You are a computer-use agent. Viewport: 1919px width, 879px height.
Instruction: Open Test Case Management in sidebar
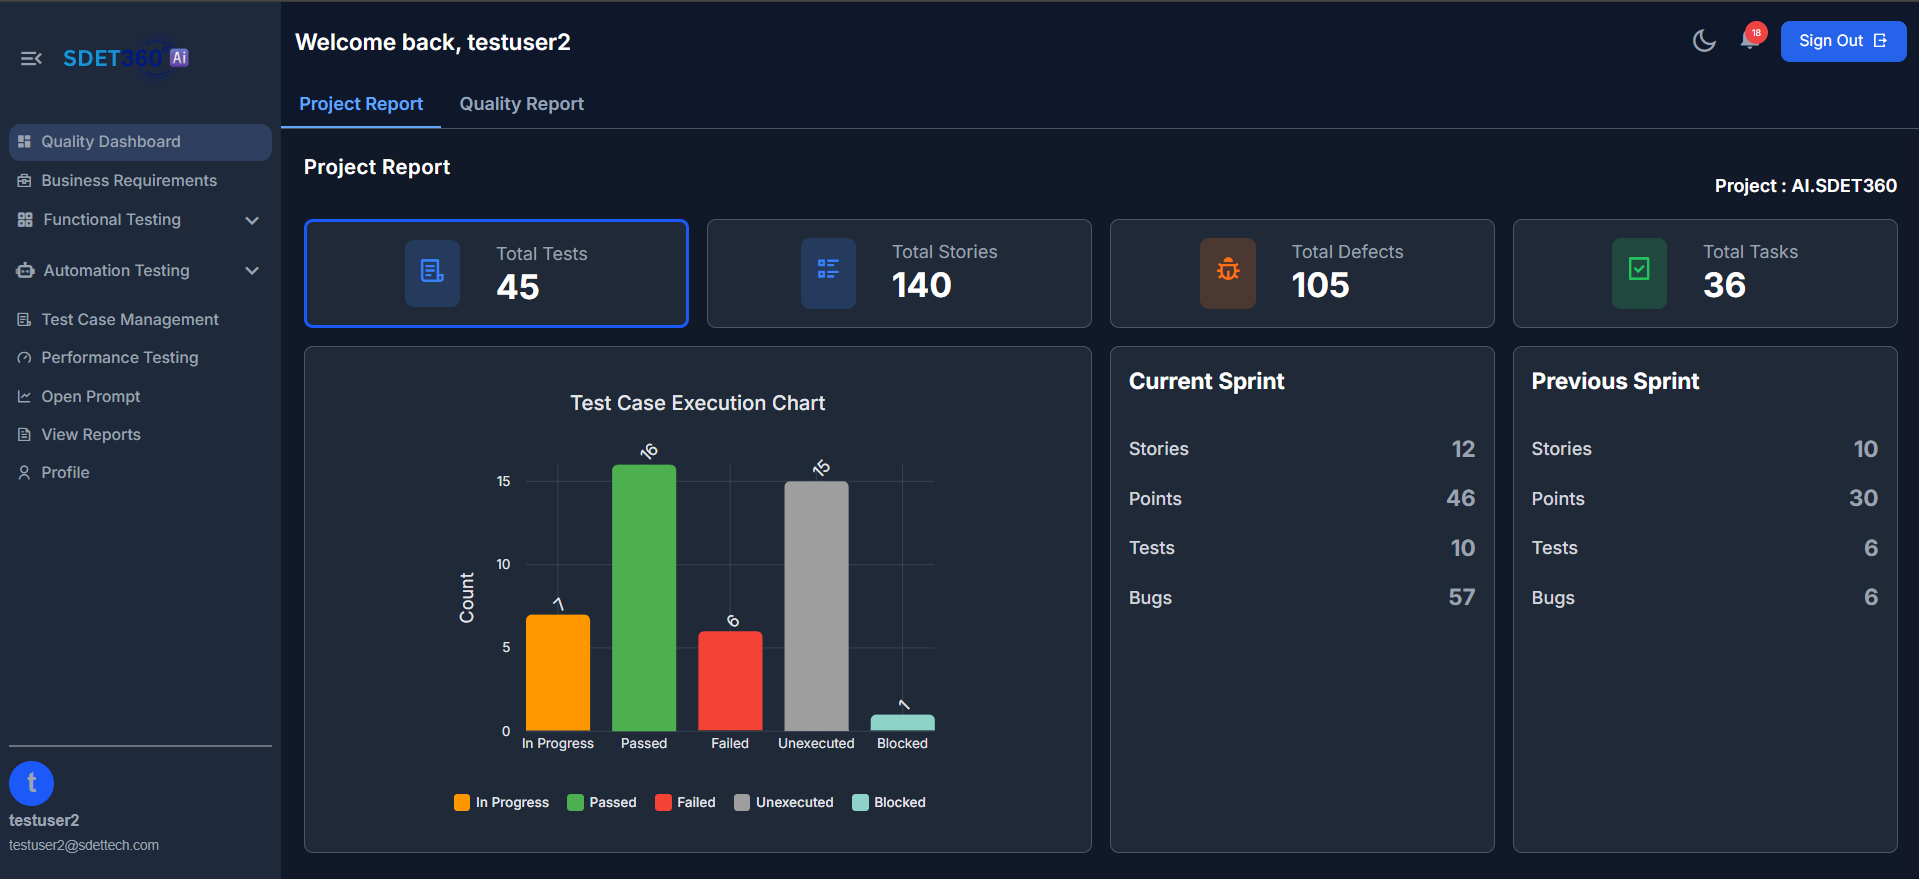(x=130, y=320)
